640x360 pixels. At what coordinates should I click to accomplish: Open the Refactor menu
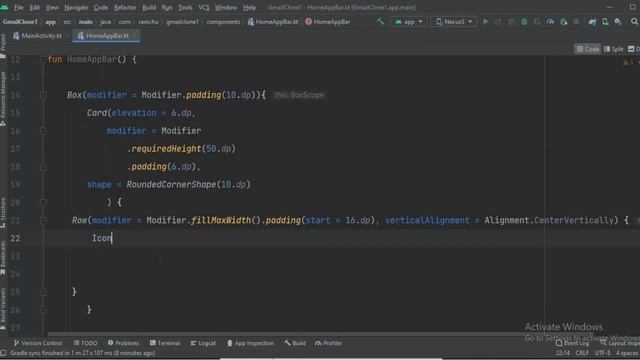click(125, 7)
